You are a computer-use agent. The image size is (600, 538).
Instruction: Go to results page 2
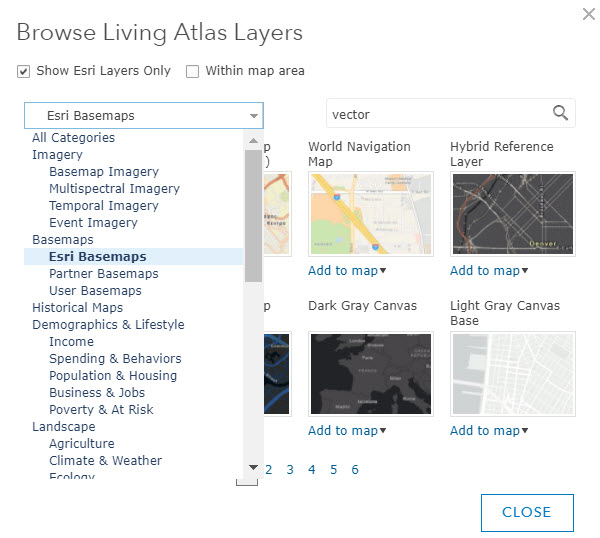pyautogui.click(x=269, y=470)
